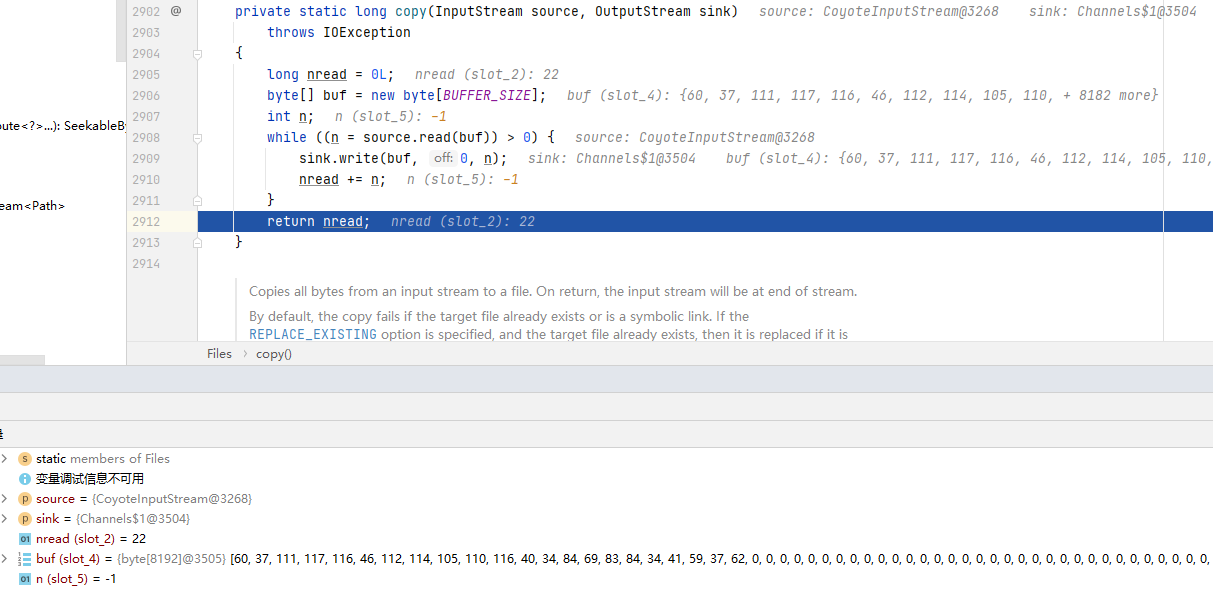
Task: Select copy() in the breadcrumb bar
Action: pos(274,353)
